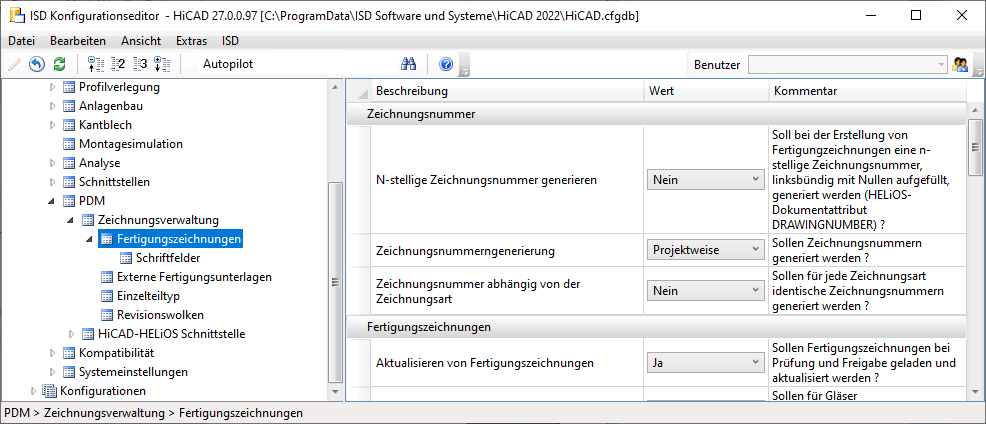Click the Konfigurationen node icon
Viewport: 986px width, 424px height.
50,391
